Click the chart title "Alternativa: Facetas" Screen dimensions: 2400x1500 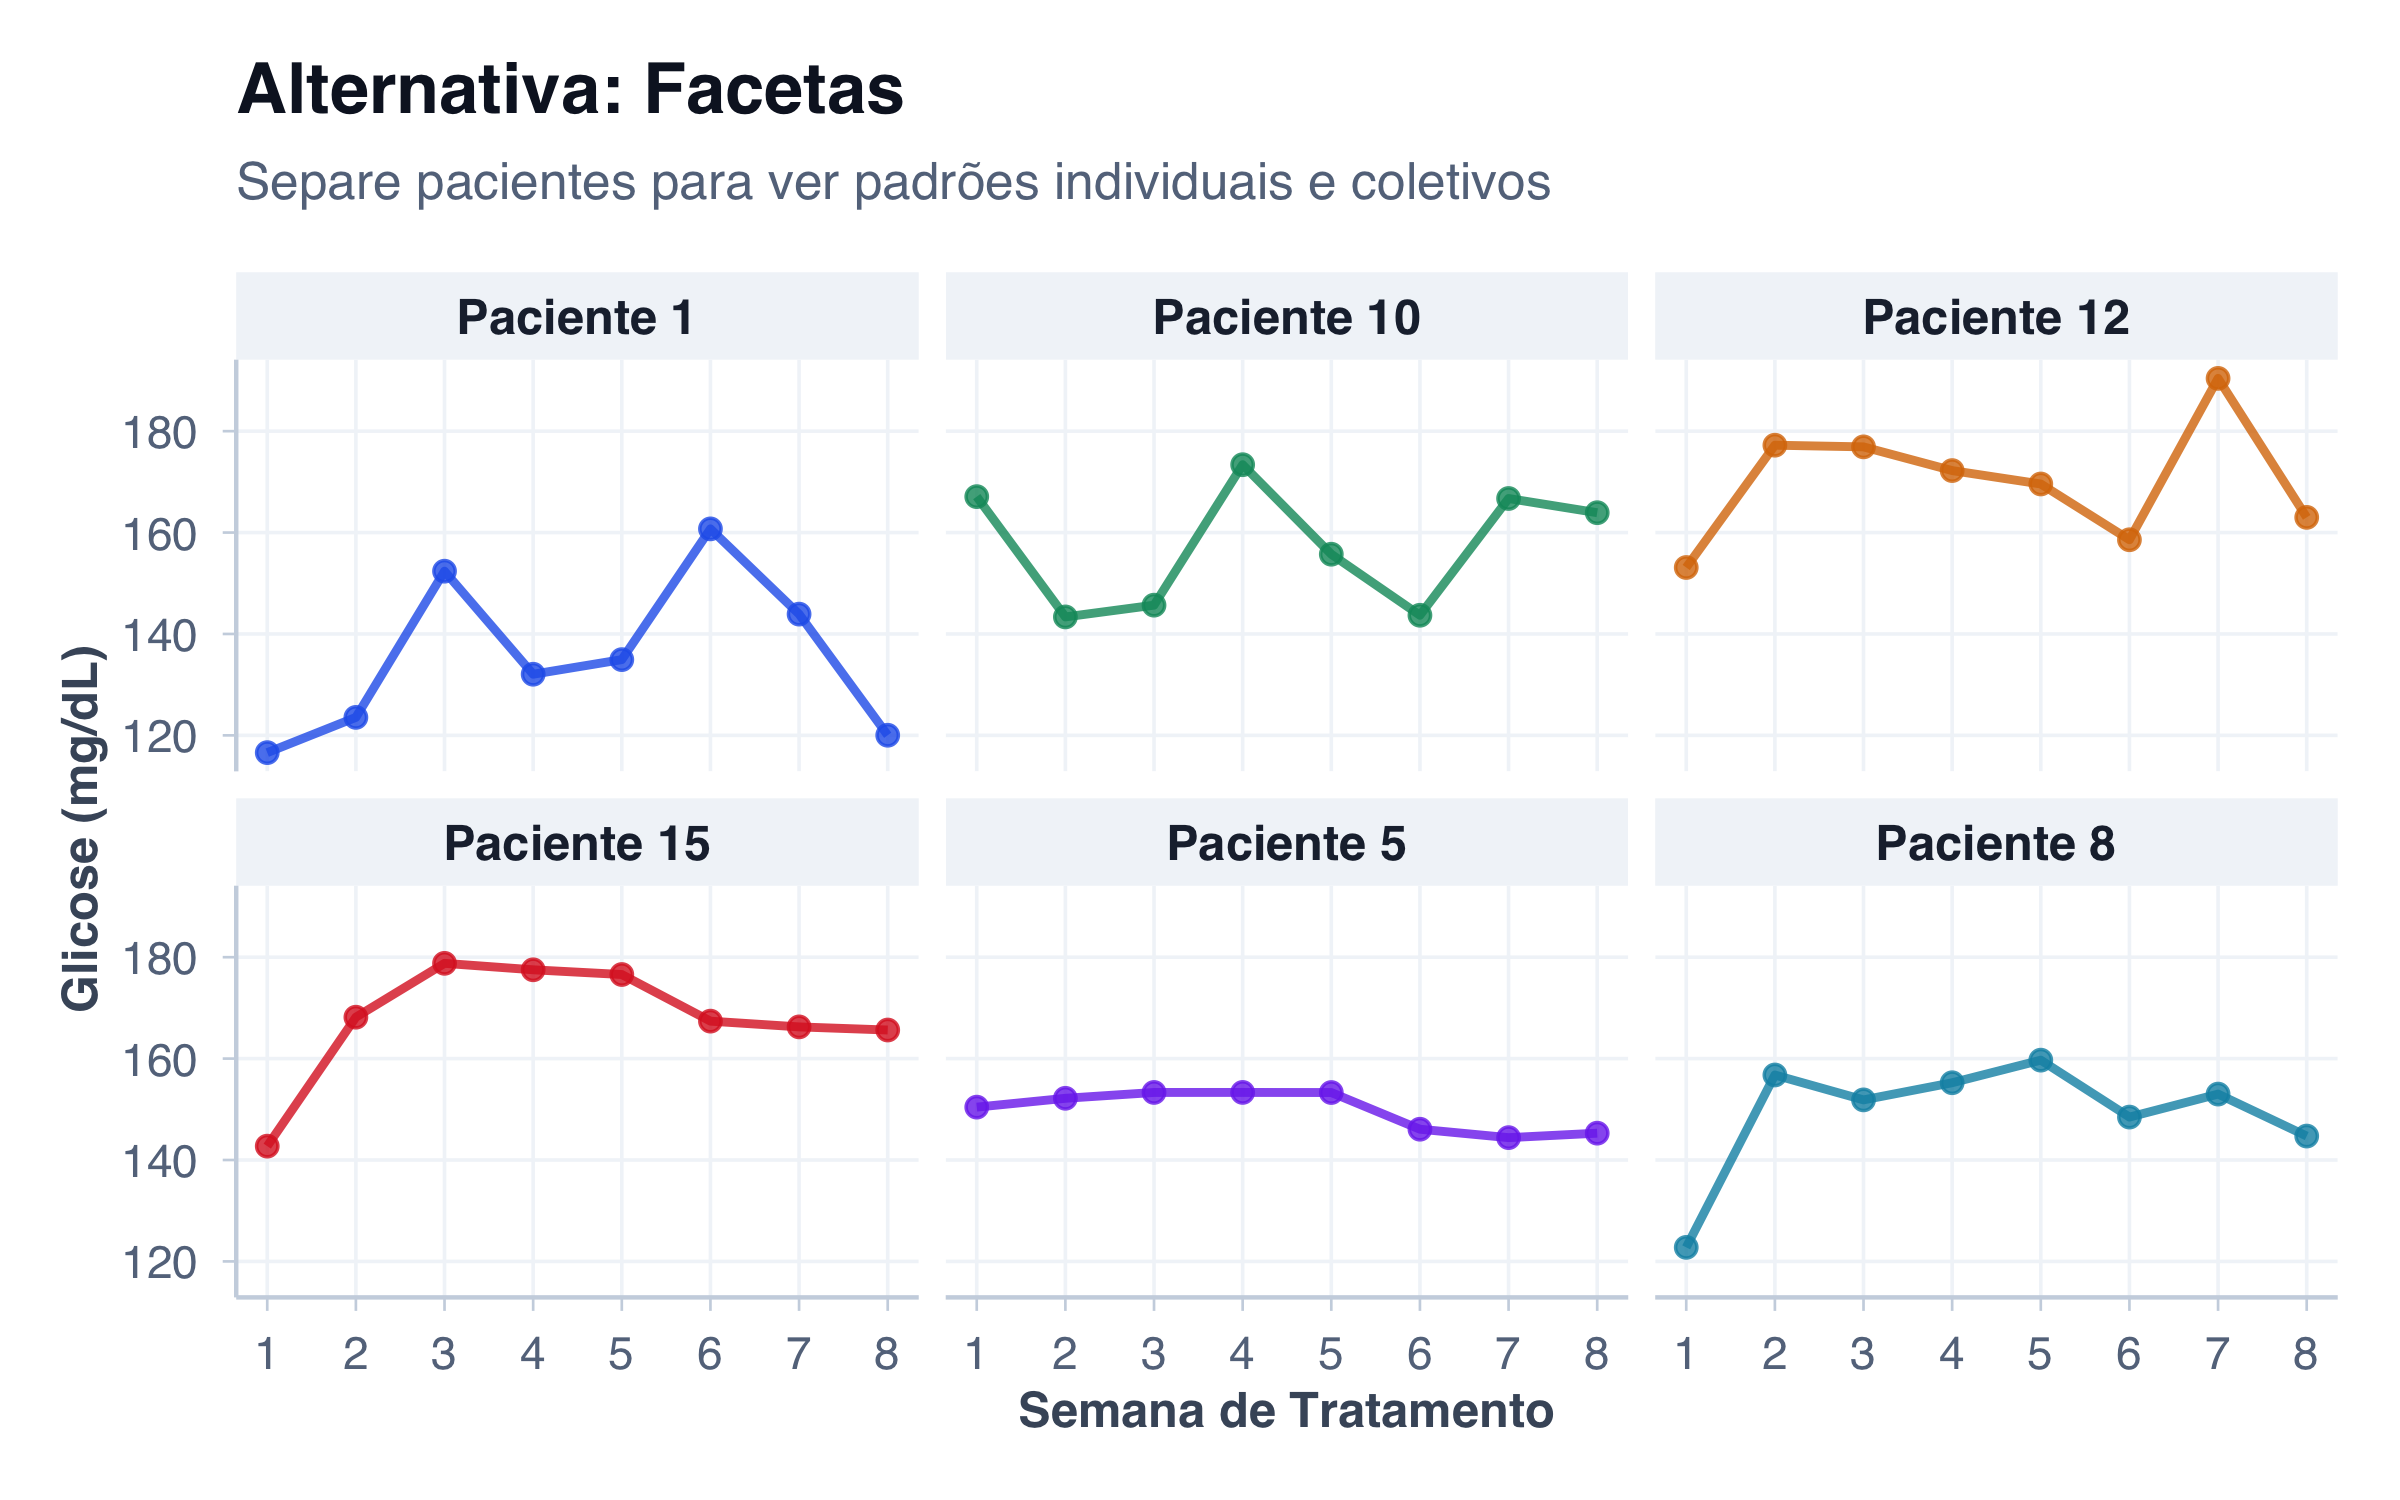click(x=570, y=90)
